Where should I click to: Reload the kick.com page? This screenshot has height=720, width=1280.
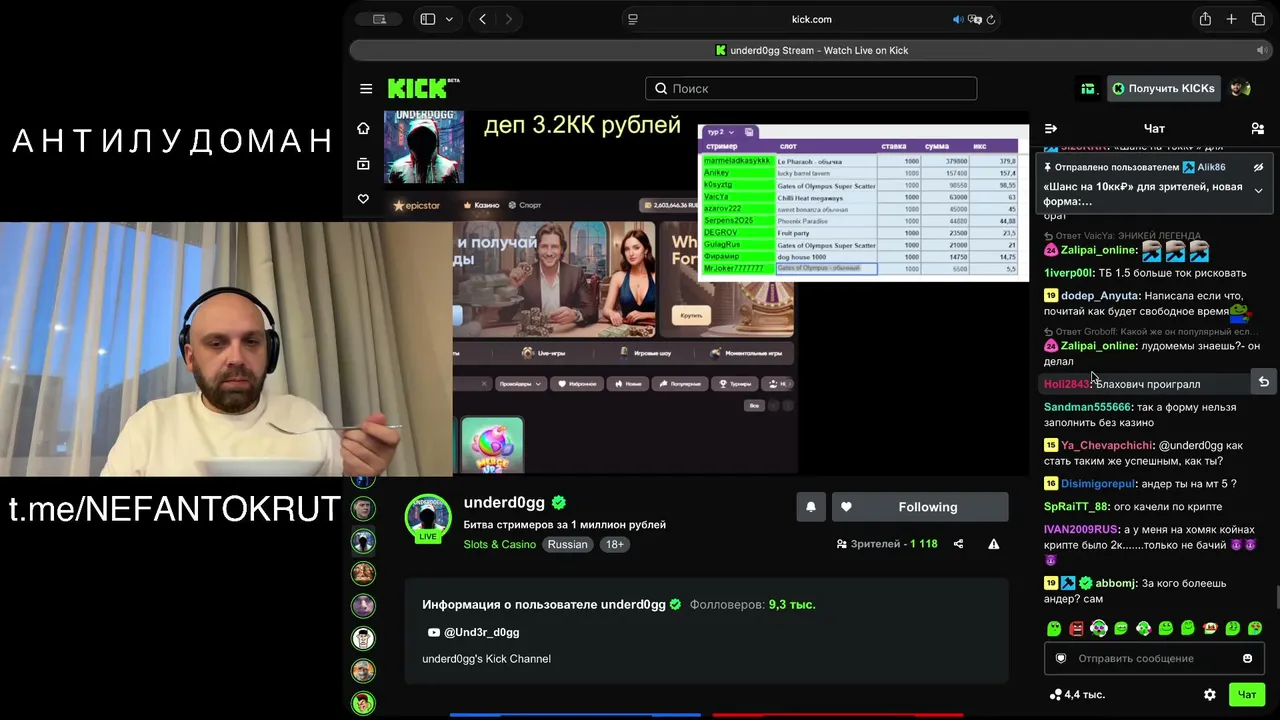[990, 19]
